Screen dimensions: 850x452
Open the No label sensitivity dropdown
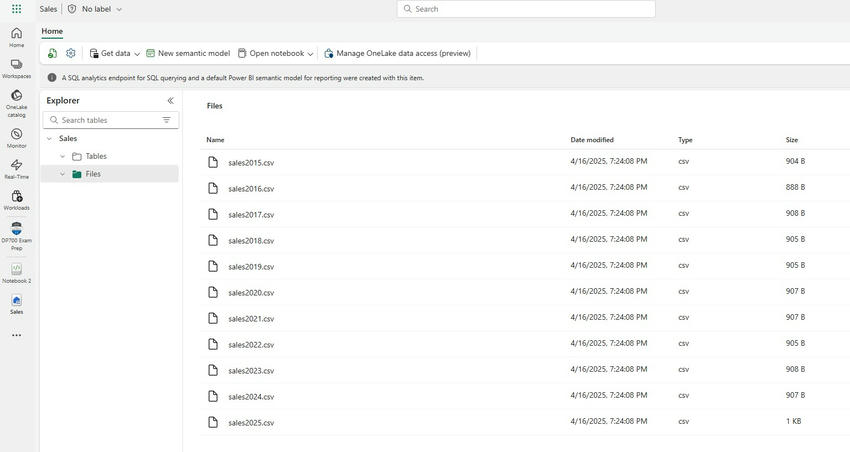tap(95, 9)
